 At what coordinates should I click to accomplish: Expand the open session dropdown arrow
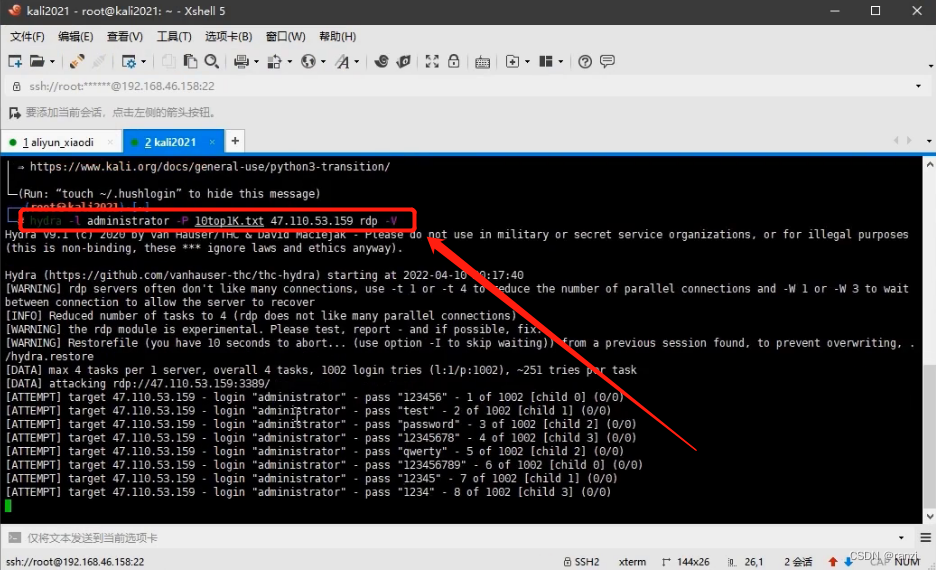pyautogui.click(x=53, y=61)
